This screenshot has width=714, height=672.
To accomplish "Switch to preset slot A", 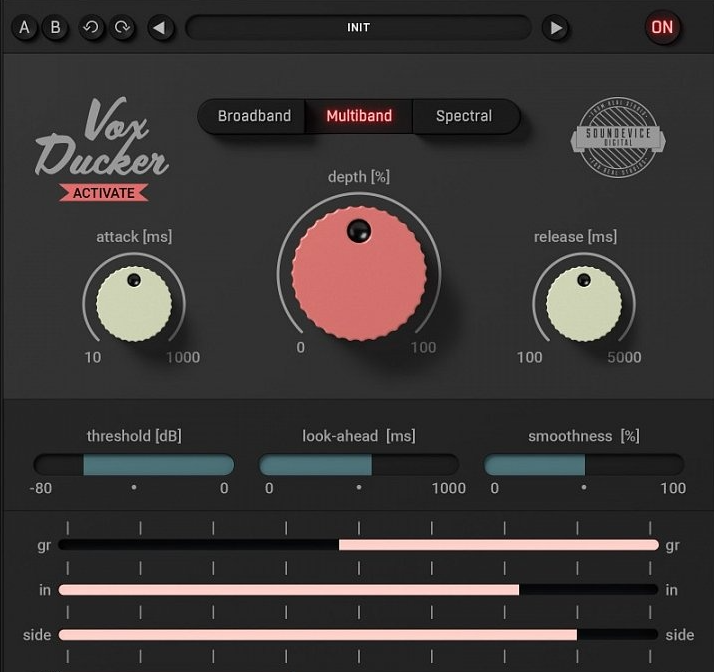I will coord(24,28).
